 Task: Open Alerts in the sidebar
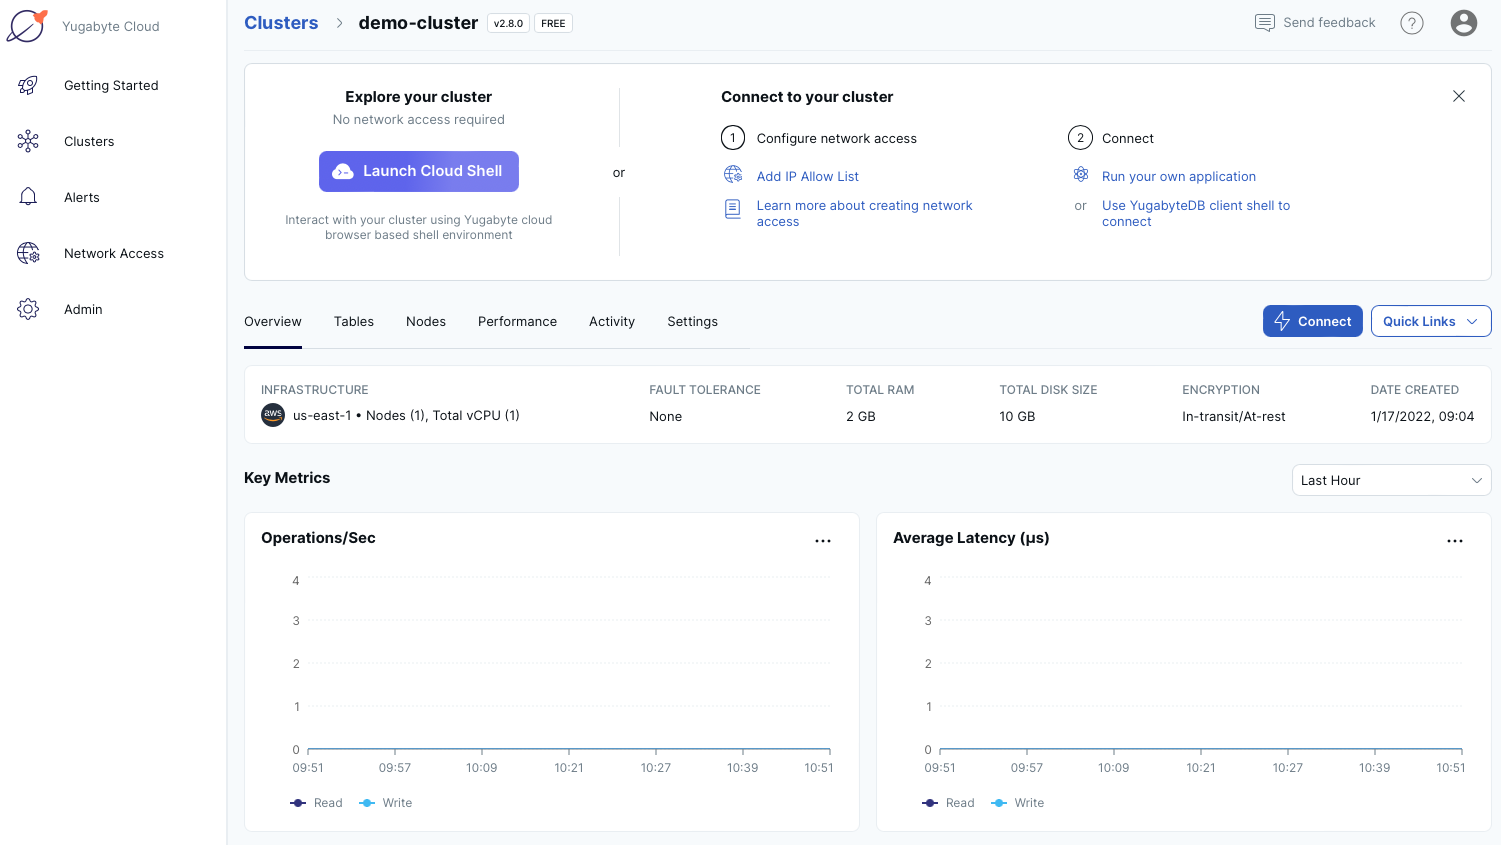[x=82, y=197]
